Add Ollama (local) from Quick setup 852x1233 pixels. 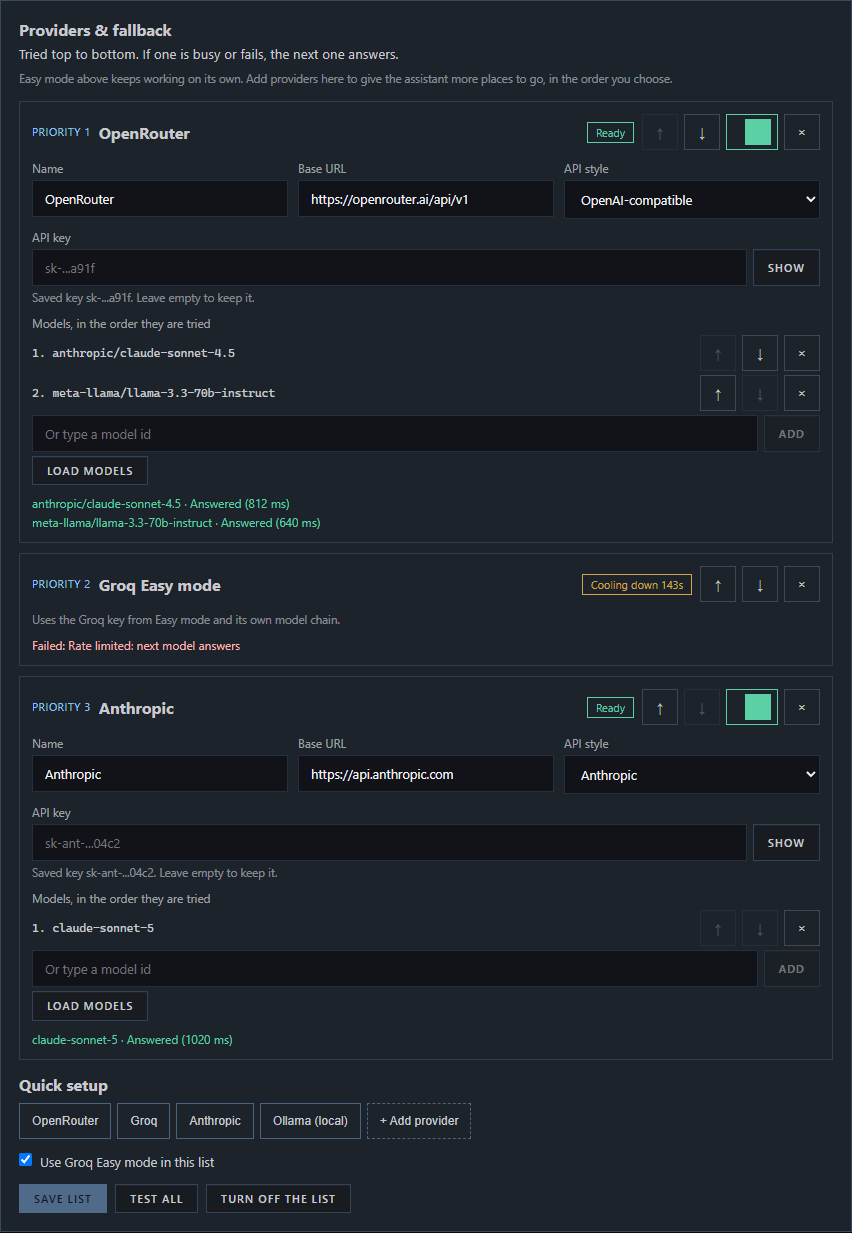click(310, 1121)
